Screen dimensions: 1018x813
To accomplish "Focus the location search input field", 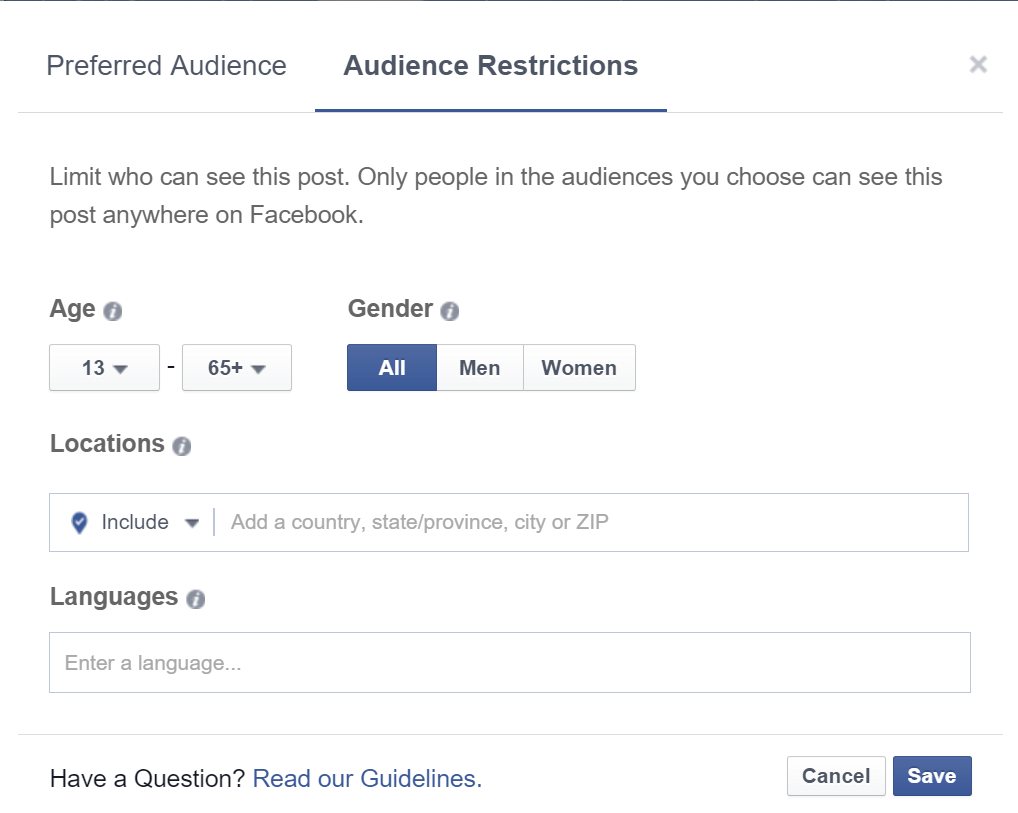I will (590, 523).
